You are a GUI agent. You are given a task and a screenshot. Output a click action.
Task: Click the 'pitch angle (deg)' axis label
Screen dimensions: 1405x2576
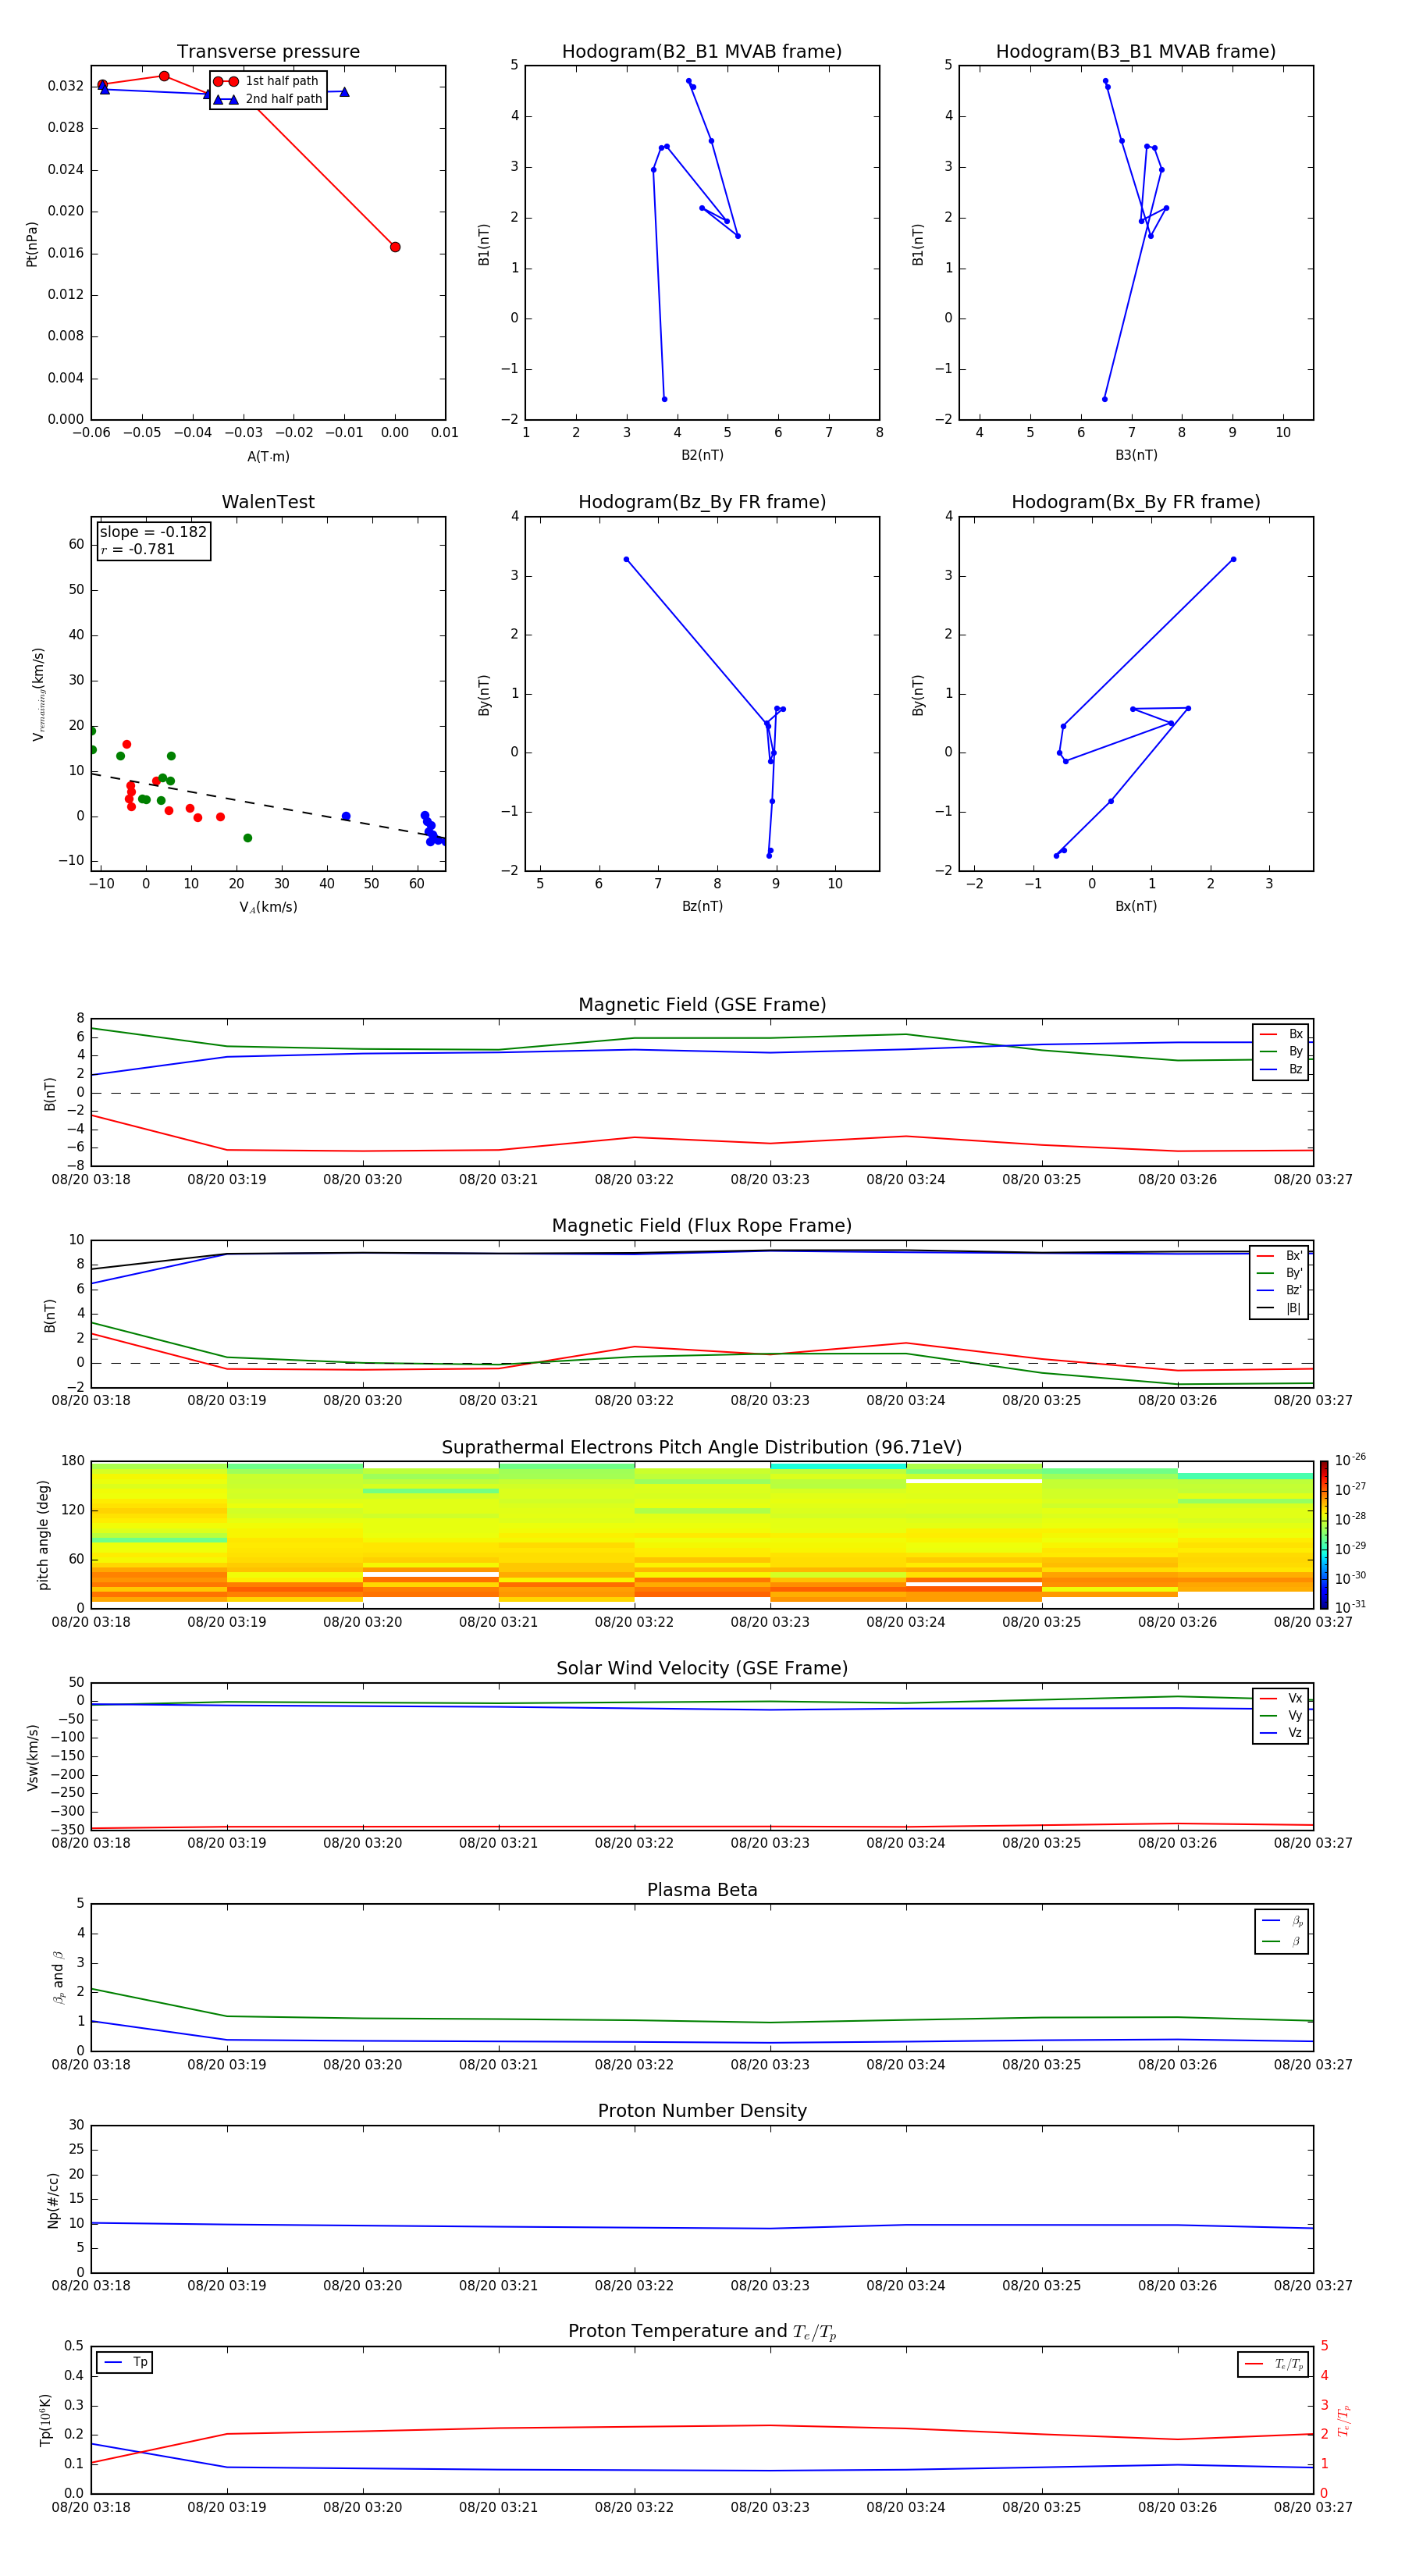(x=43, y=1534)
